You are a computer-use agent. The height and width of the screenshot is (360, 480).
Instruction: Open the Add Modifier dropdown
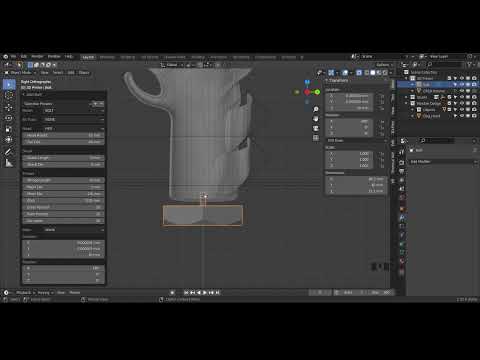[x=443, y=162]
